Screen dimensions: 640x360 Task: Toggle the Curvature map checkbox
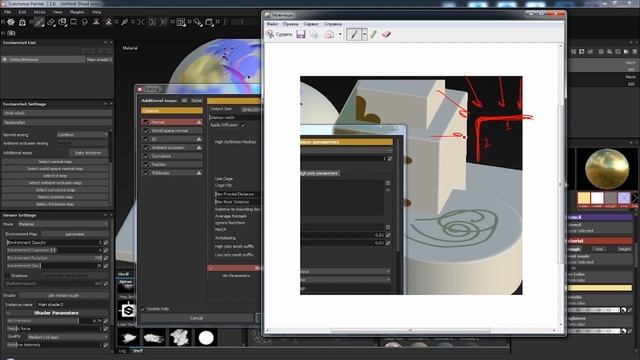(146, 156)
